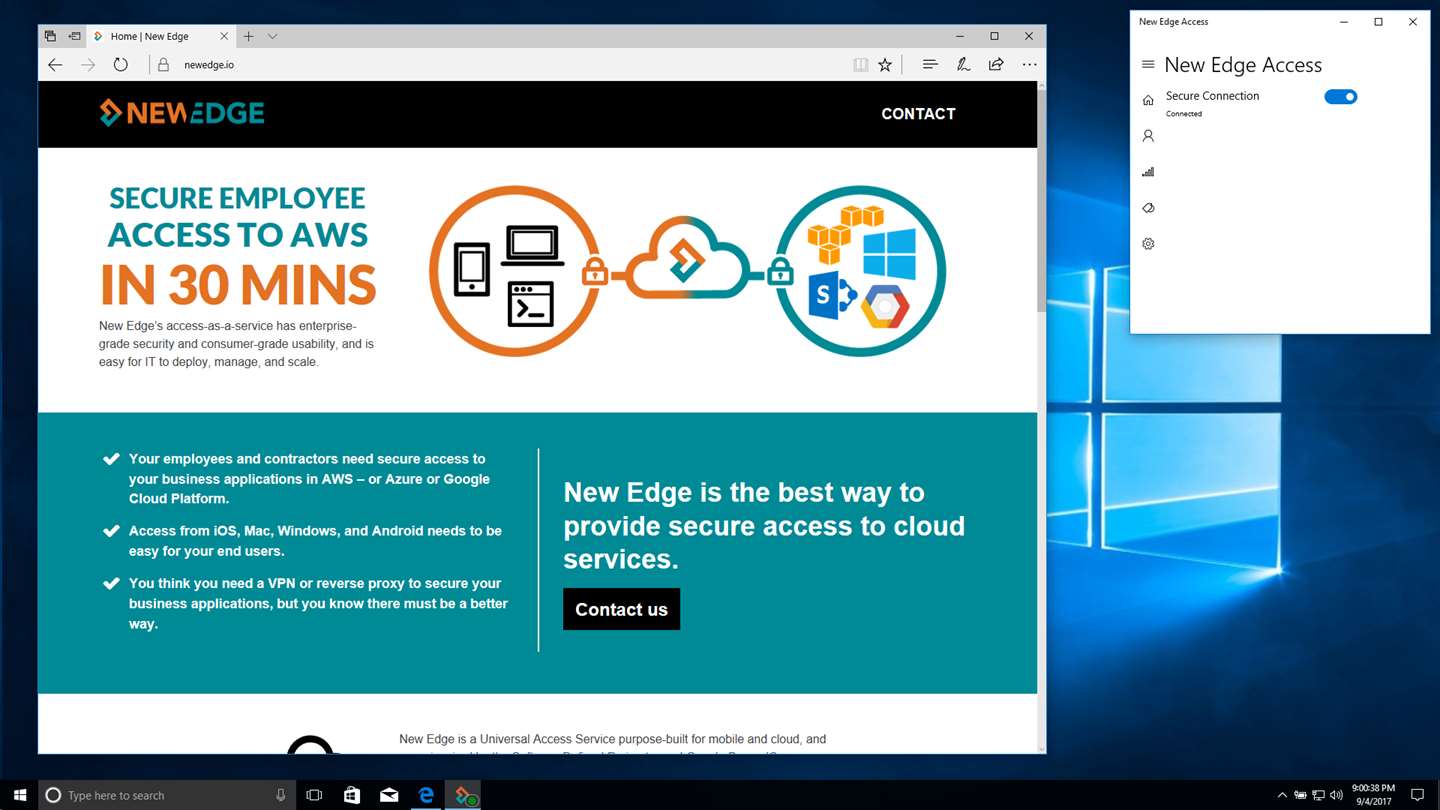Maximize the Edge browser window
This screenshot has height=810, width=1440.
coord(994,36)
